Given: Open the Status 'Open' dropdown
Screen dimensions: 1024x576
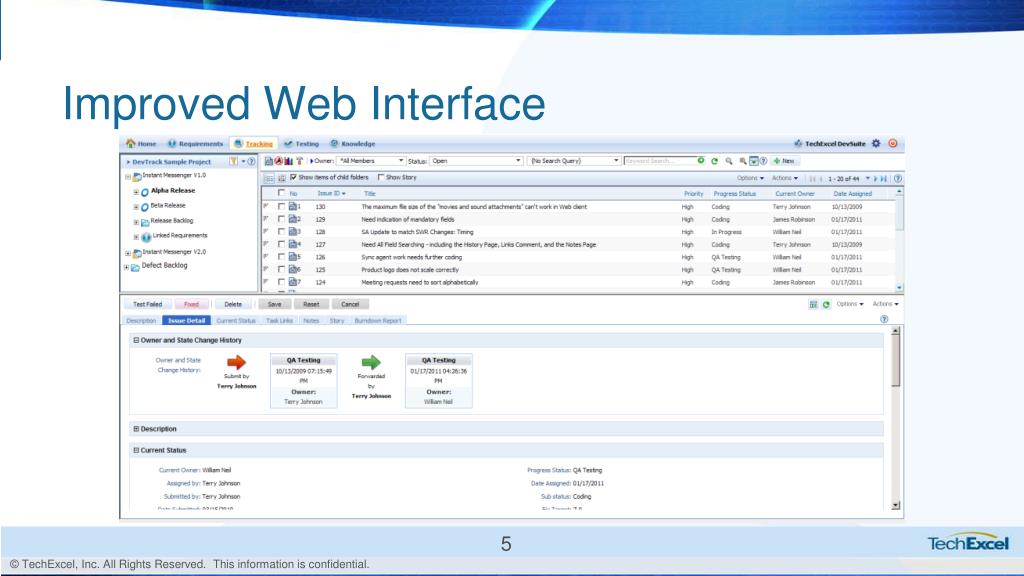Looking at the screenshot, I should pos(476,161).
